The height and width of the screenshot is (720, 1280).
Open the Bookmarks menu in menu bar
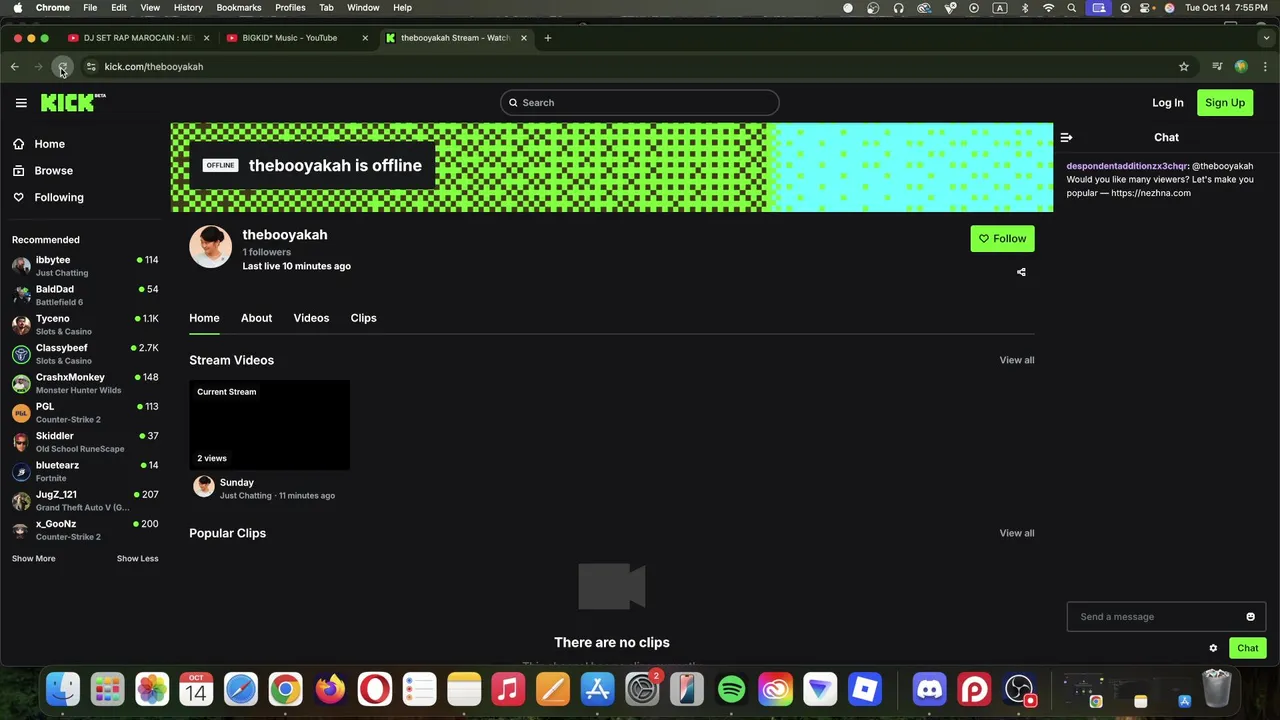point(239,8)
